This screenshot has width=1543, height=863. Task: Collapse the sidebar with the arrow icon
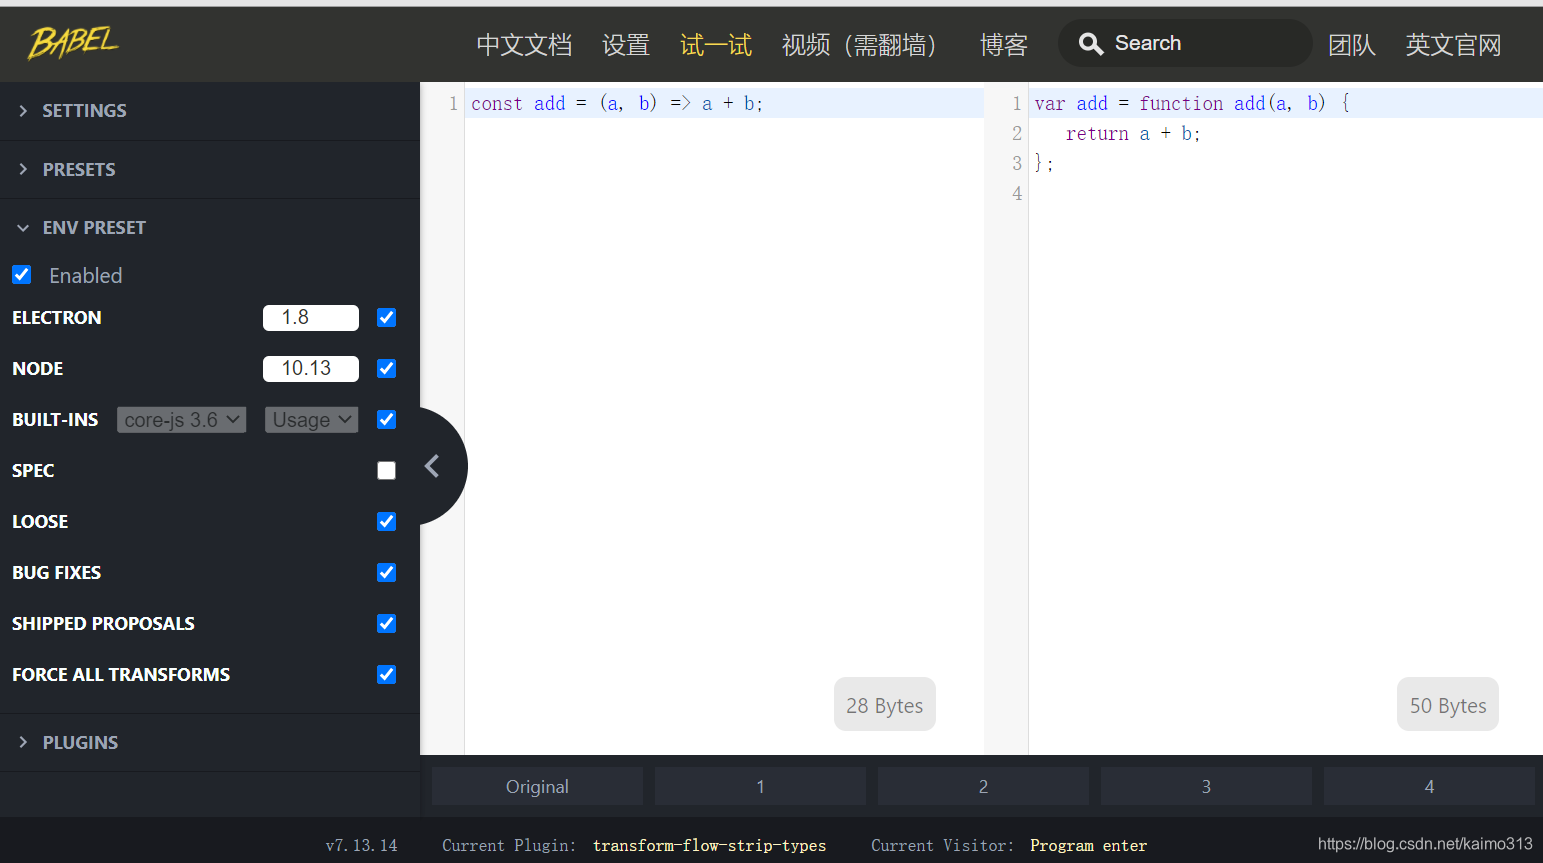click(433, 465)
